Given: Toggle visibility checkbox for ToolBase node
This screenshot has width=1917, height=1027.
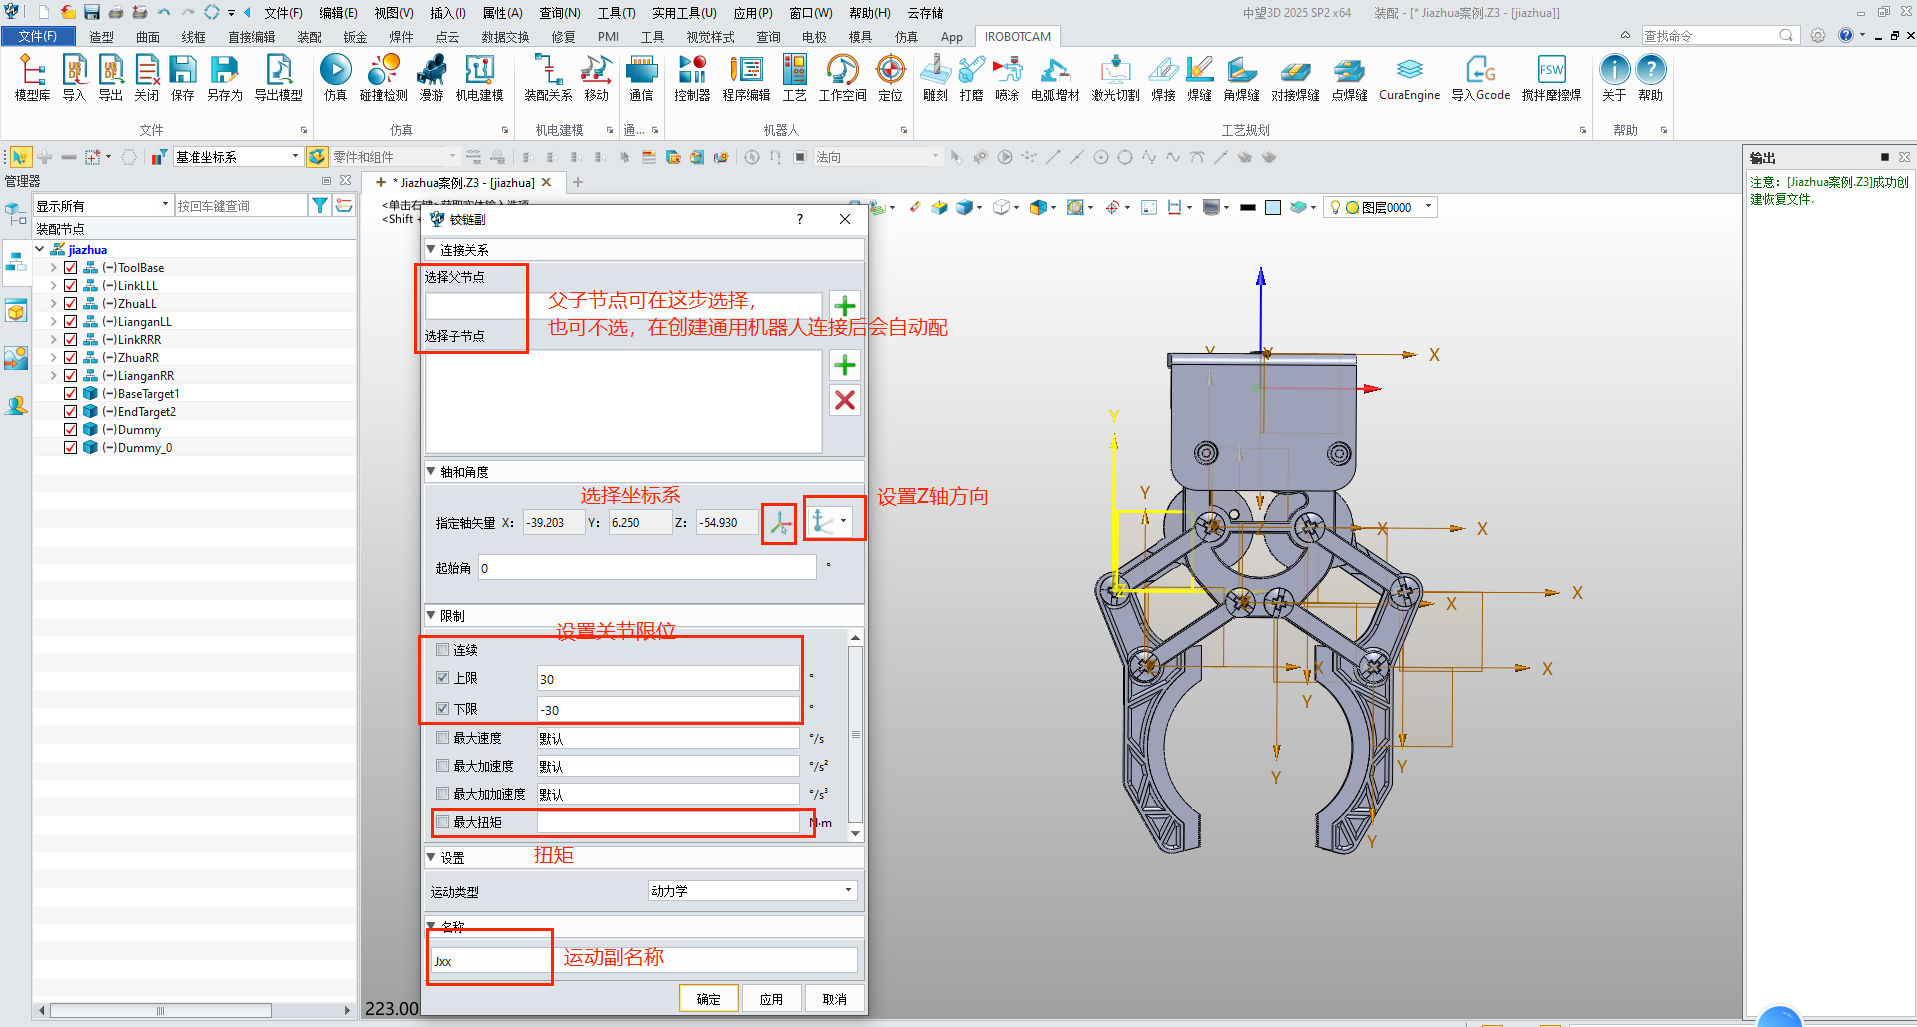Looking at the screenshot, I should pos(71,268).
